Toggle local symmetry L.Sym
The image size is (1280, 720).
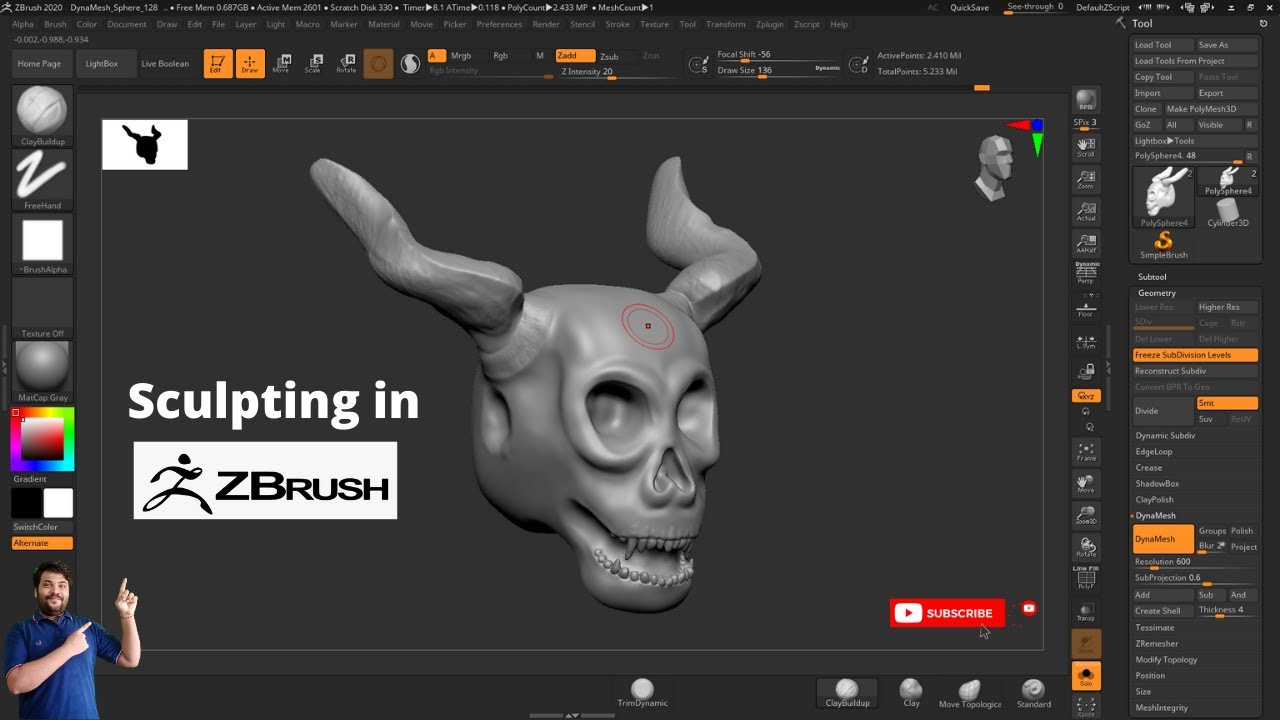click(1085, 341)
